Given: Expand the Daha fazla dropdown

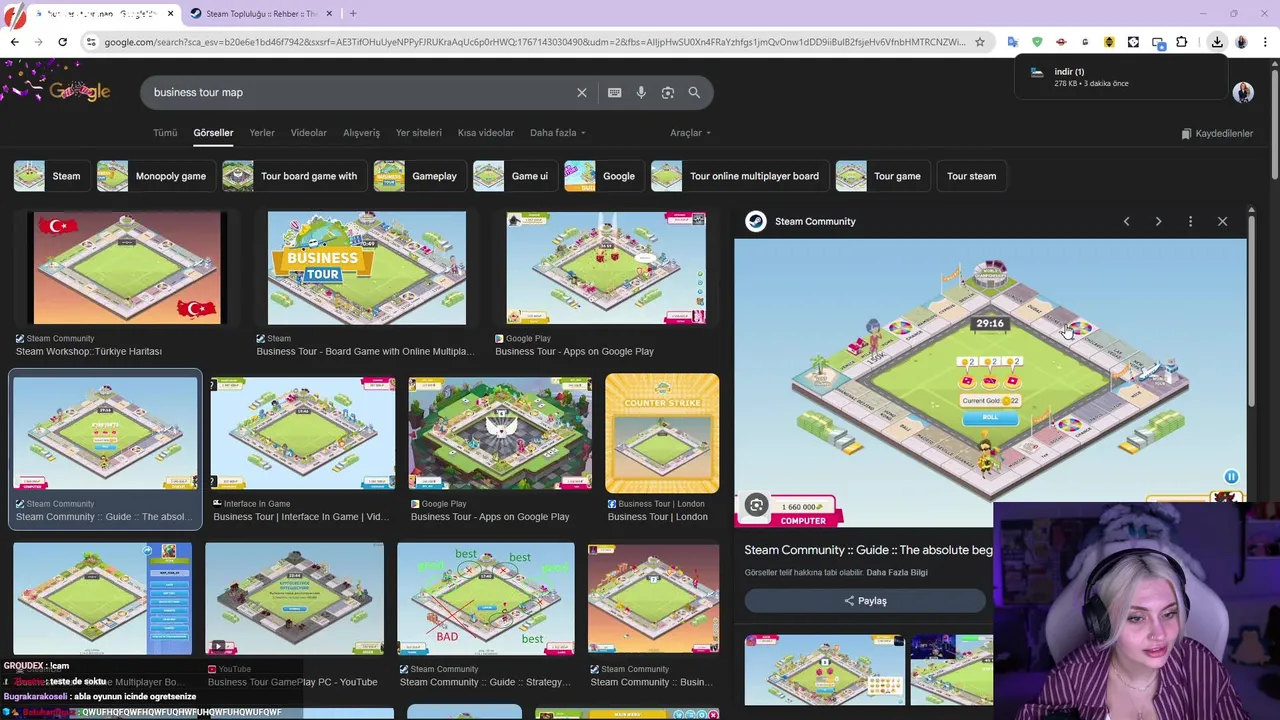Looking at the screenshot, I should coord(557,133).
